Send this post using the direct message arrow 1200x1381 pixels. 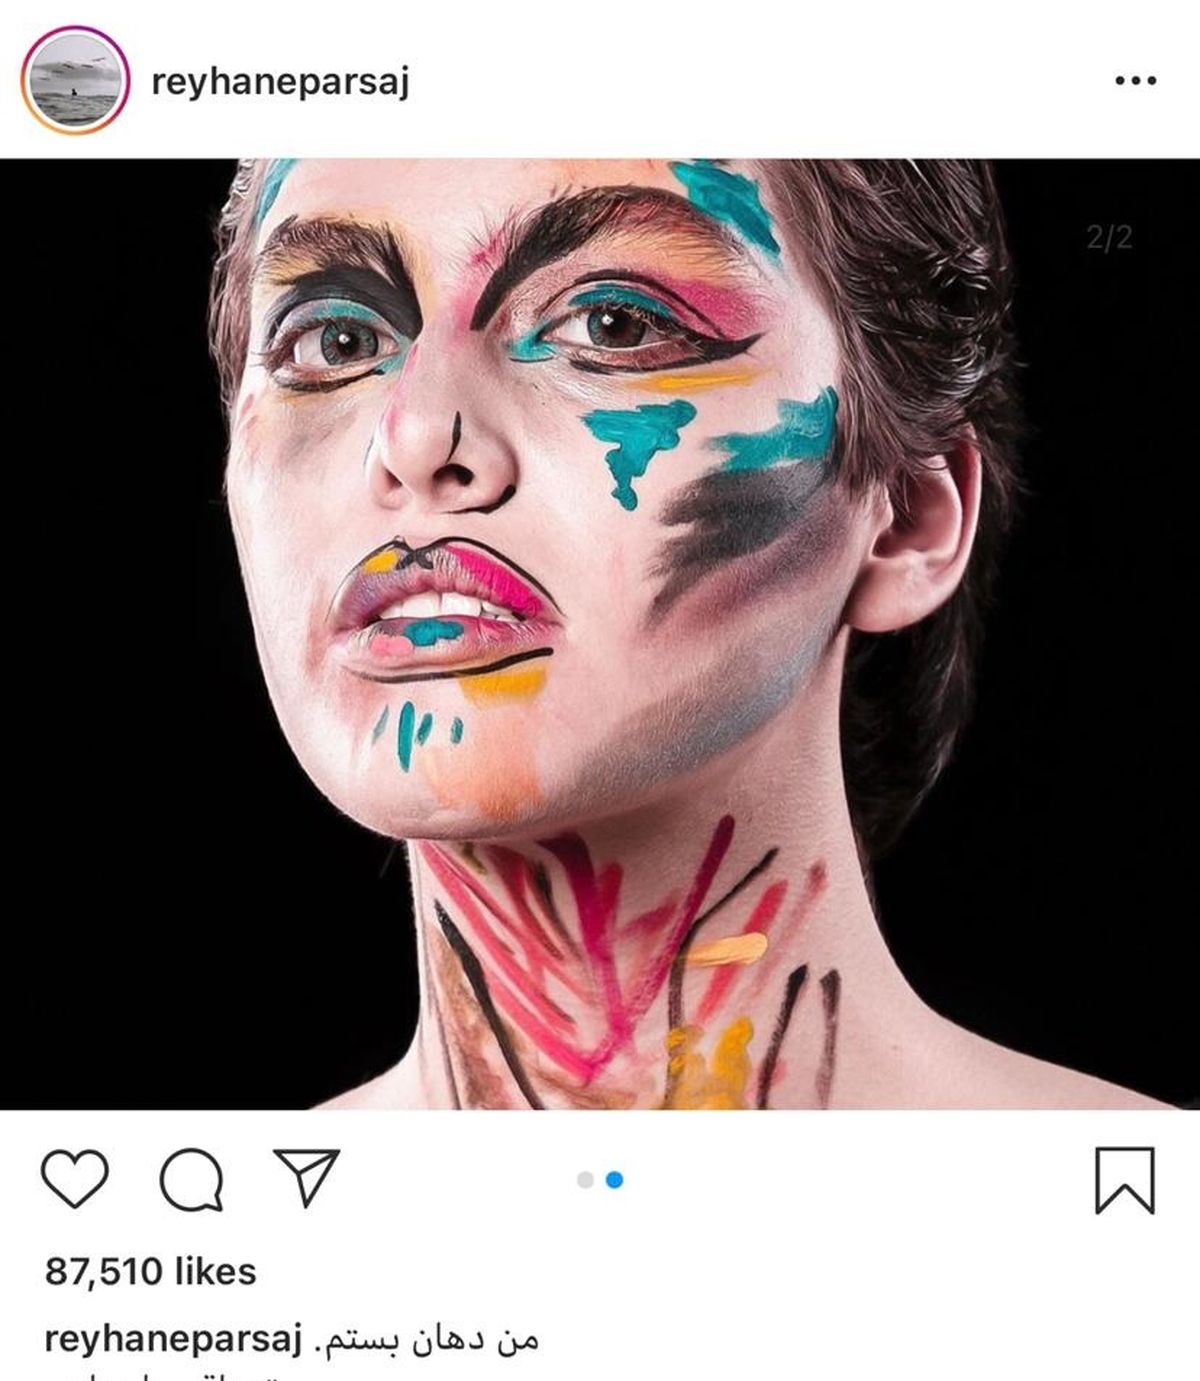pyautogui.click(x=306, y=1177)
